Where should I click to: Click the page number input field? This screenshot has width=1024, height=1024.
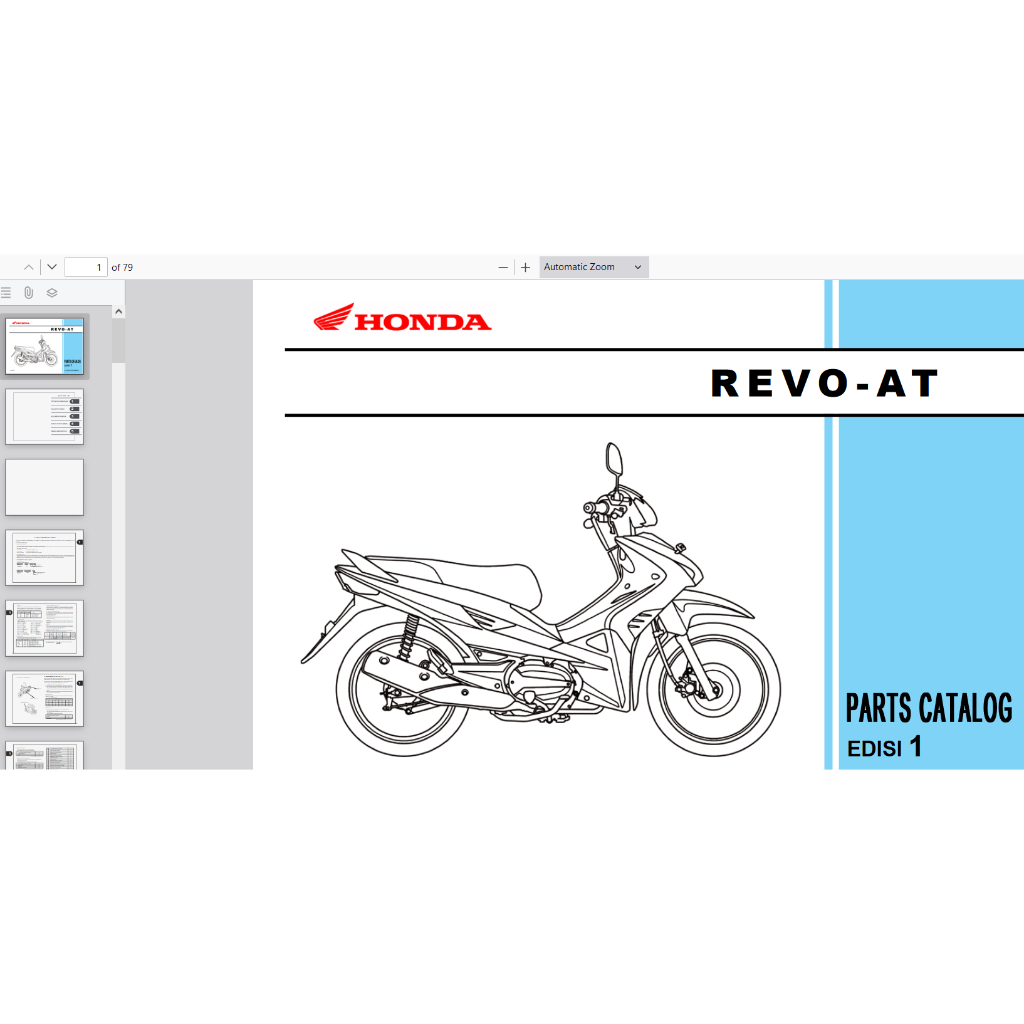(x=86, y=267)
